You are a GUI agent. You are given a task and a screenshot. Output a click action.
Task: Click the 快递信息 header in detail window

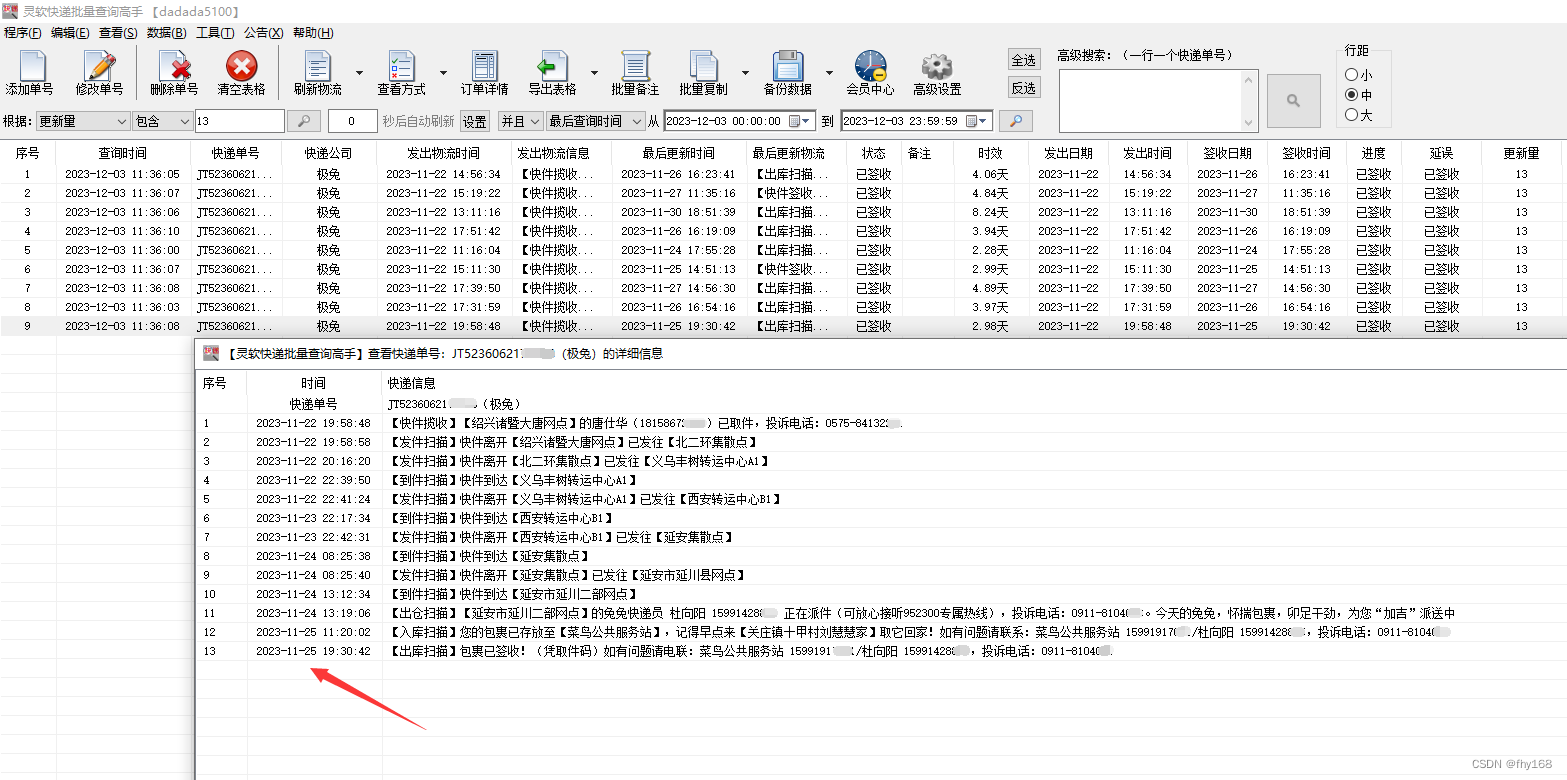[411, 383]
